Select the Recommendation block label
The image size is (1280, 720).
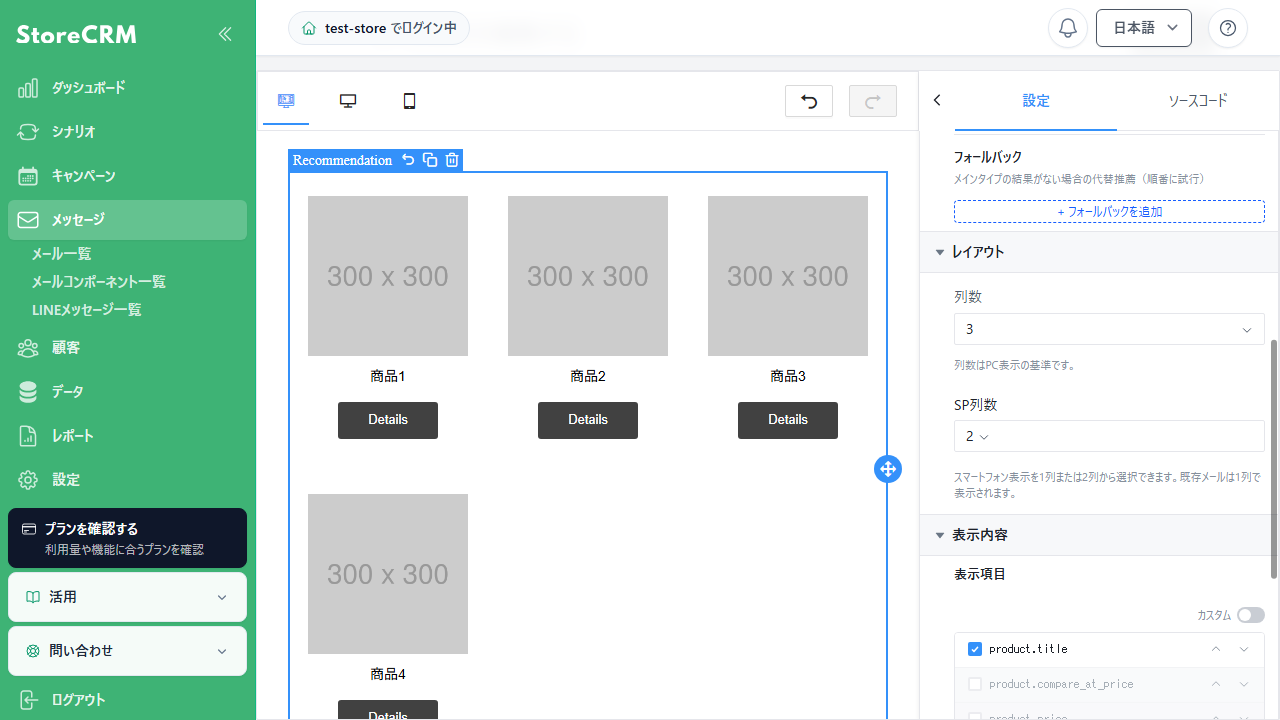[x=342, y=160]
